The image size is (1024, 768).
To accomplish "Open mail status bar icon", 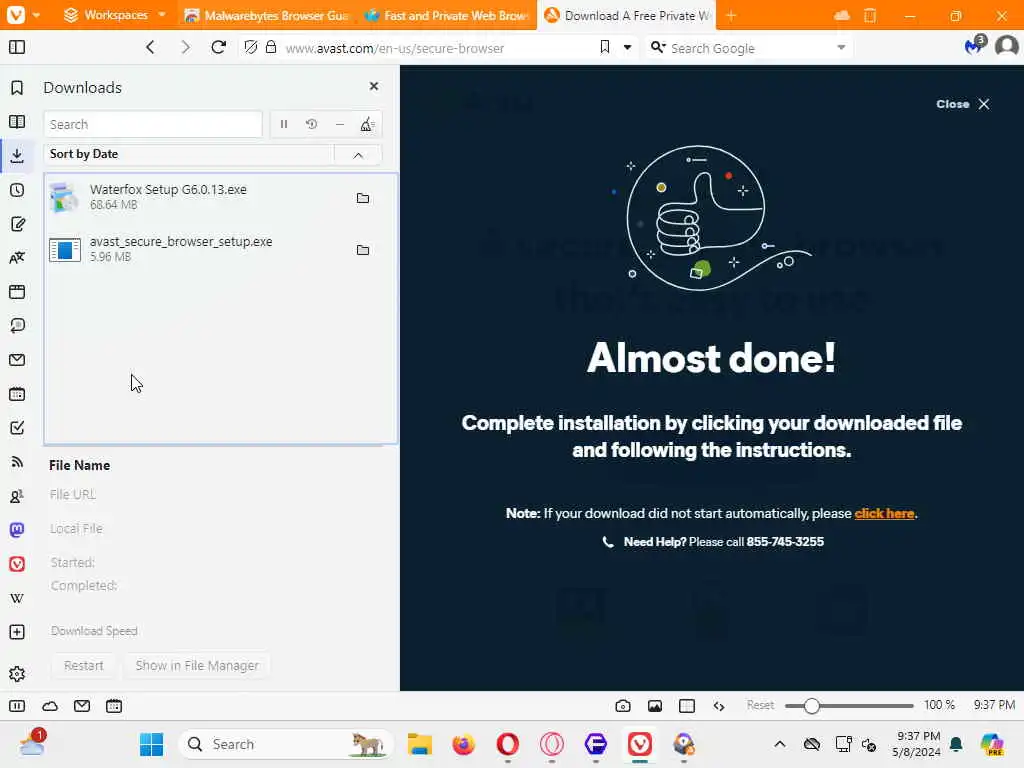I will point(82,706).
